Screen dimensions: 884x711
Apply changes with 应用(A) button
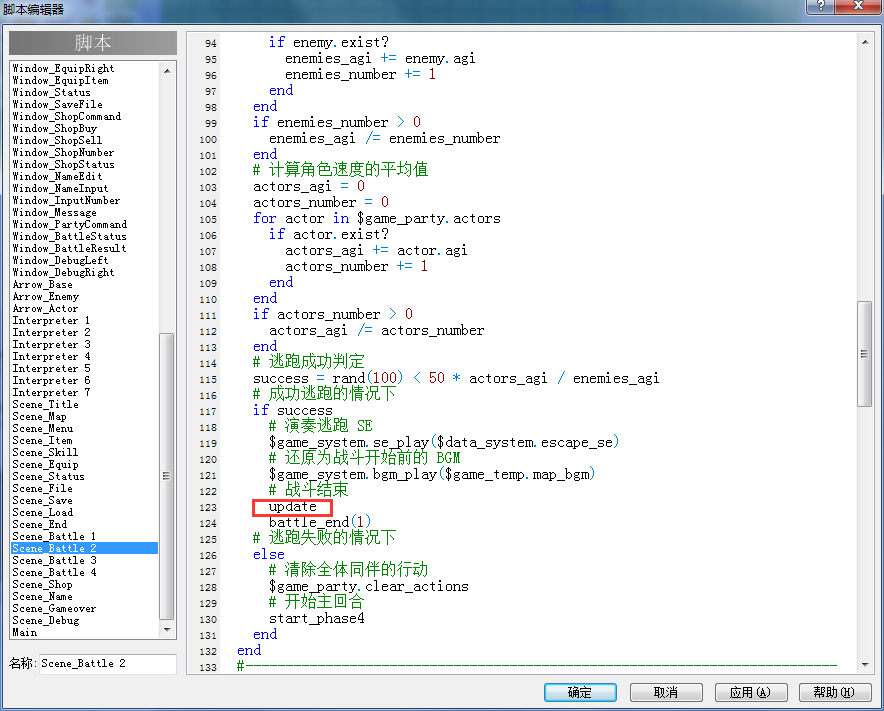coord(750,692)
